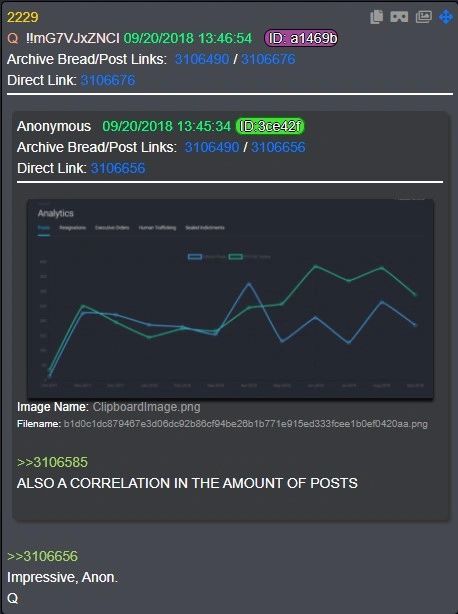
Task: Open Anonymous archive post link 3106656
Action: [x=278, y=147]
